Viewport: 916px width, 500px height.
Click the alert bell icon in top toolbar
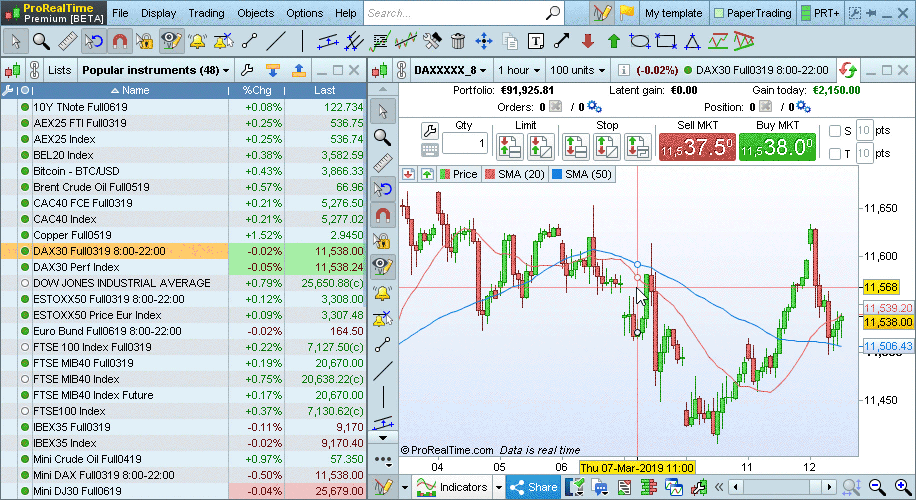pos(197,41)
